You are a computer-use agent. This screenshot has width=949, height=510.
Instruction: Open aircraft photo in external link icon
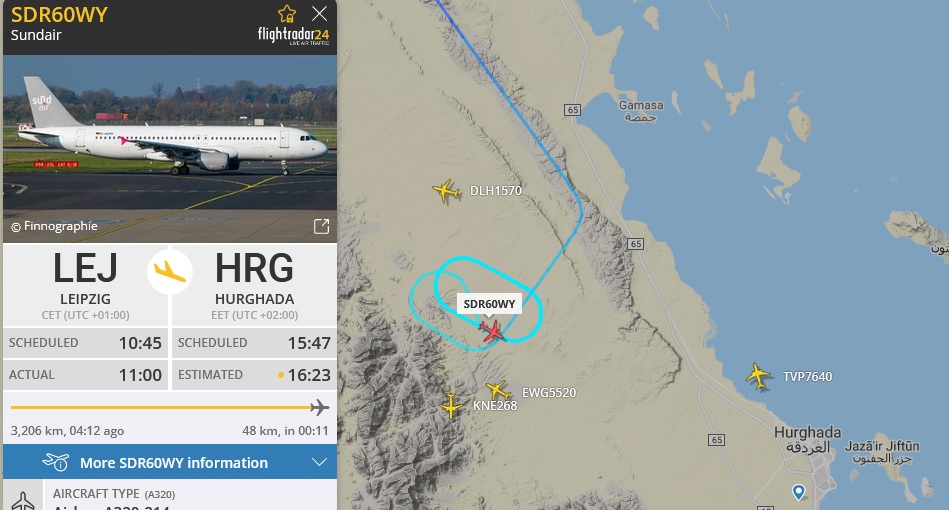click(321, 226)
